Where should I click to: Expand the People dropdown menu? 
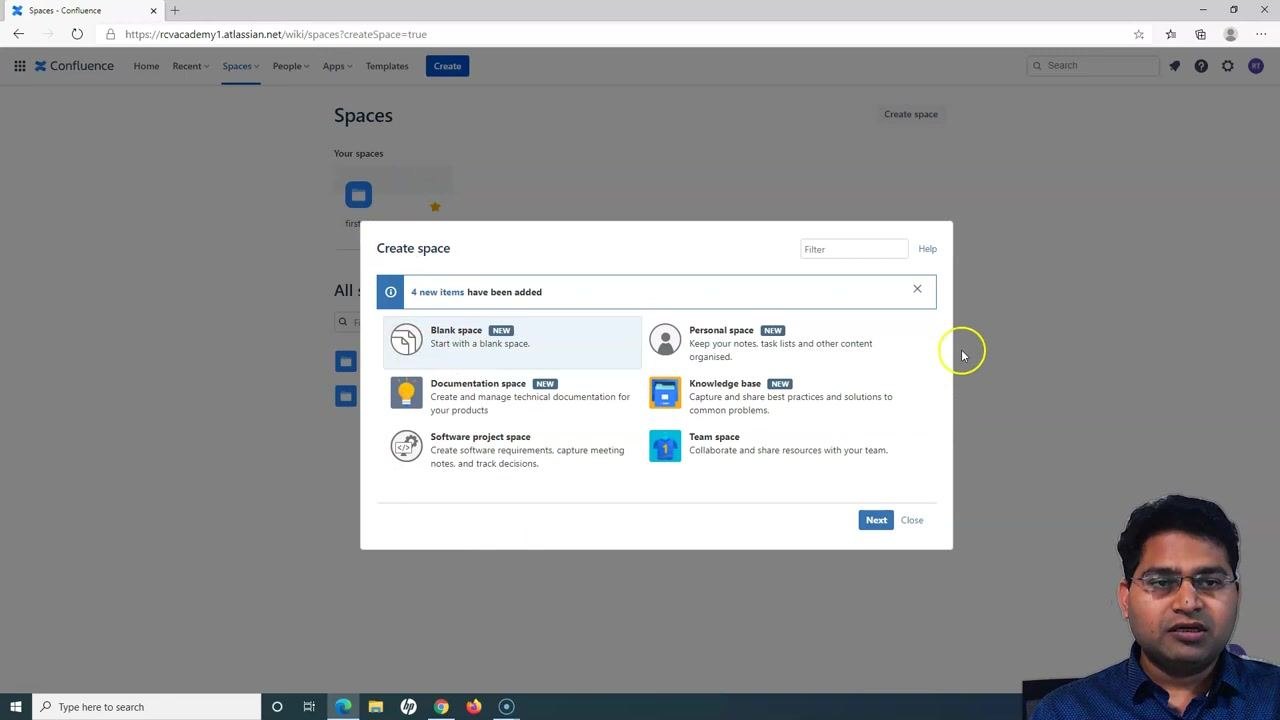tap(291, 66)
